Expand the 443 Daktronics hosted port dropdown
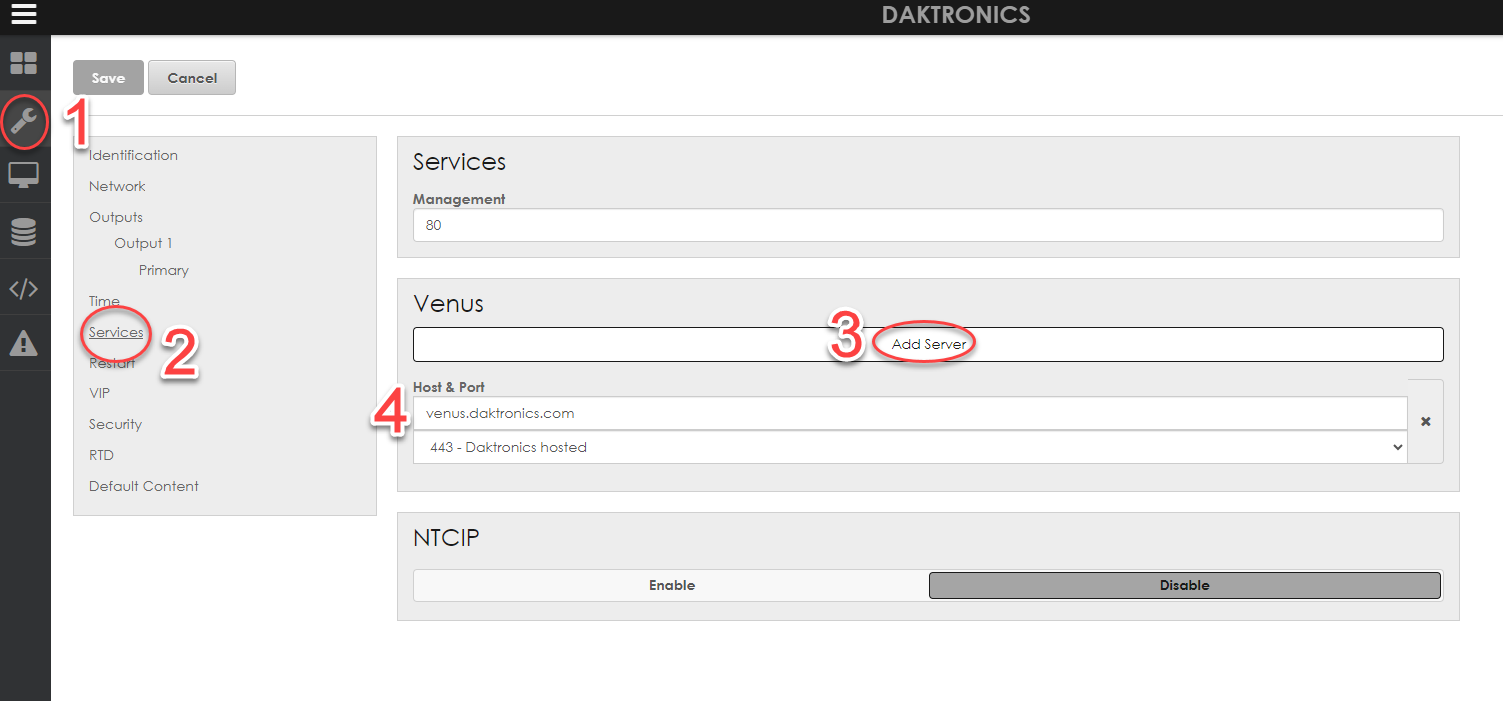 pos(909,447)
